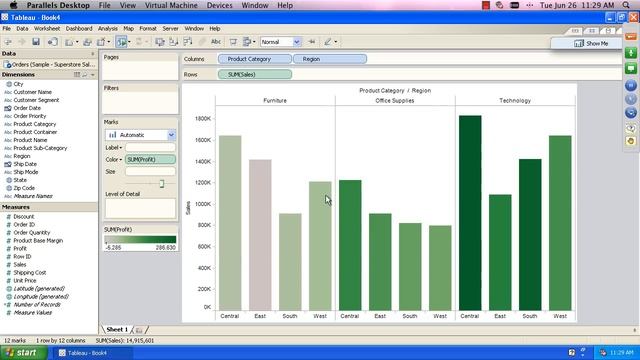640x360 pixels.
Task: Open the Fit Width icon dropdown arrow
Action: point(254,42)
